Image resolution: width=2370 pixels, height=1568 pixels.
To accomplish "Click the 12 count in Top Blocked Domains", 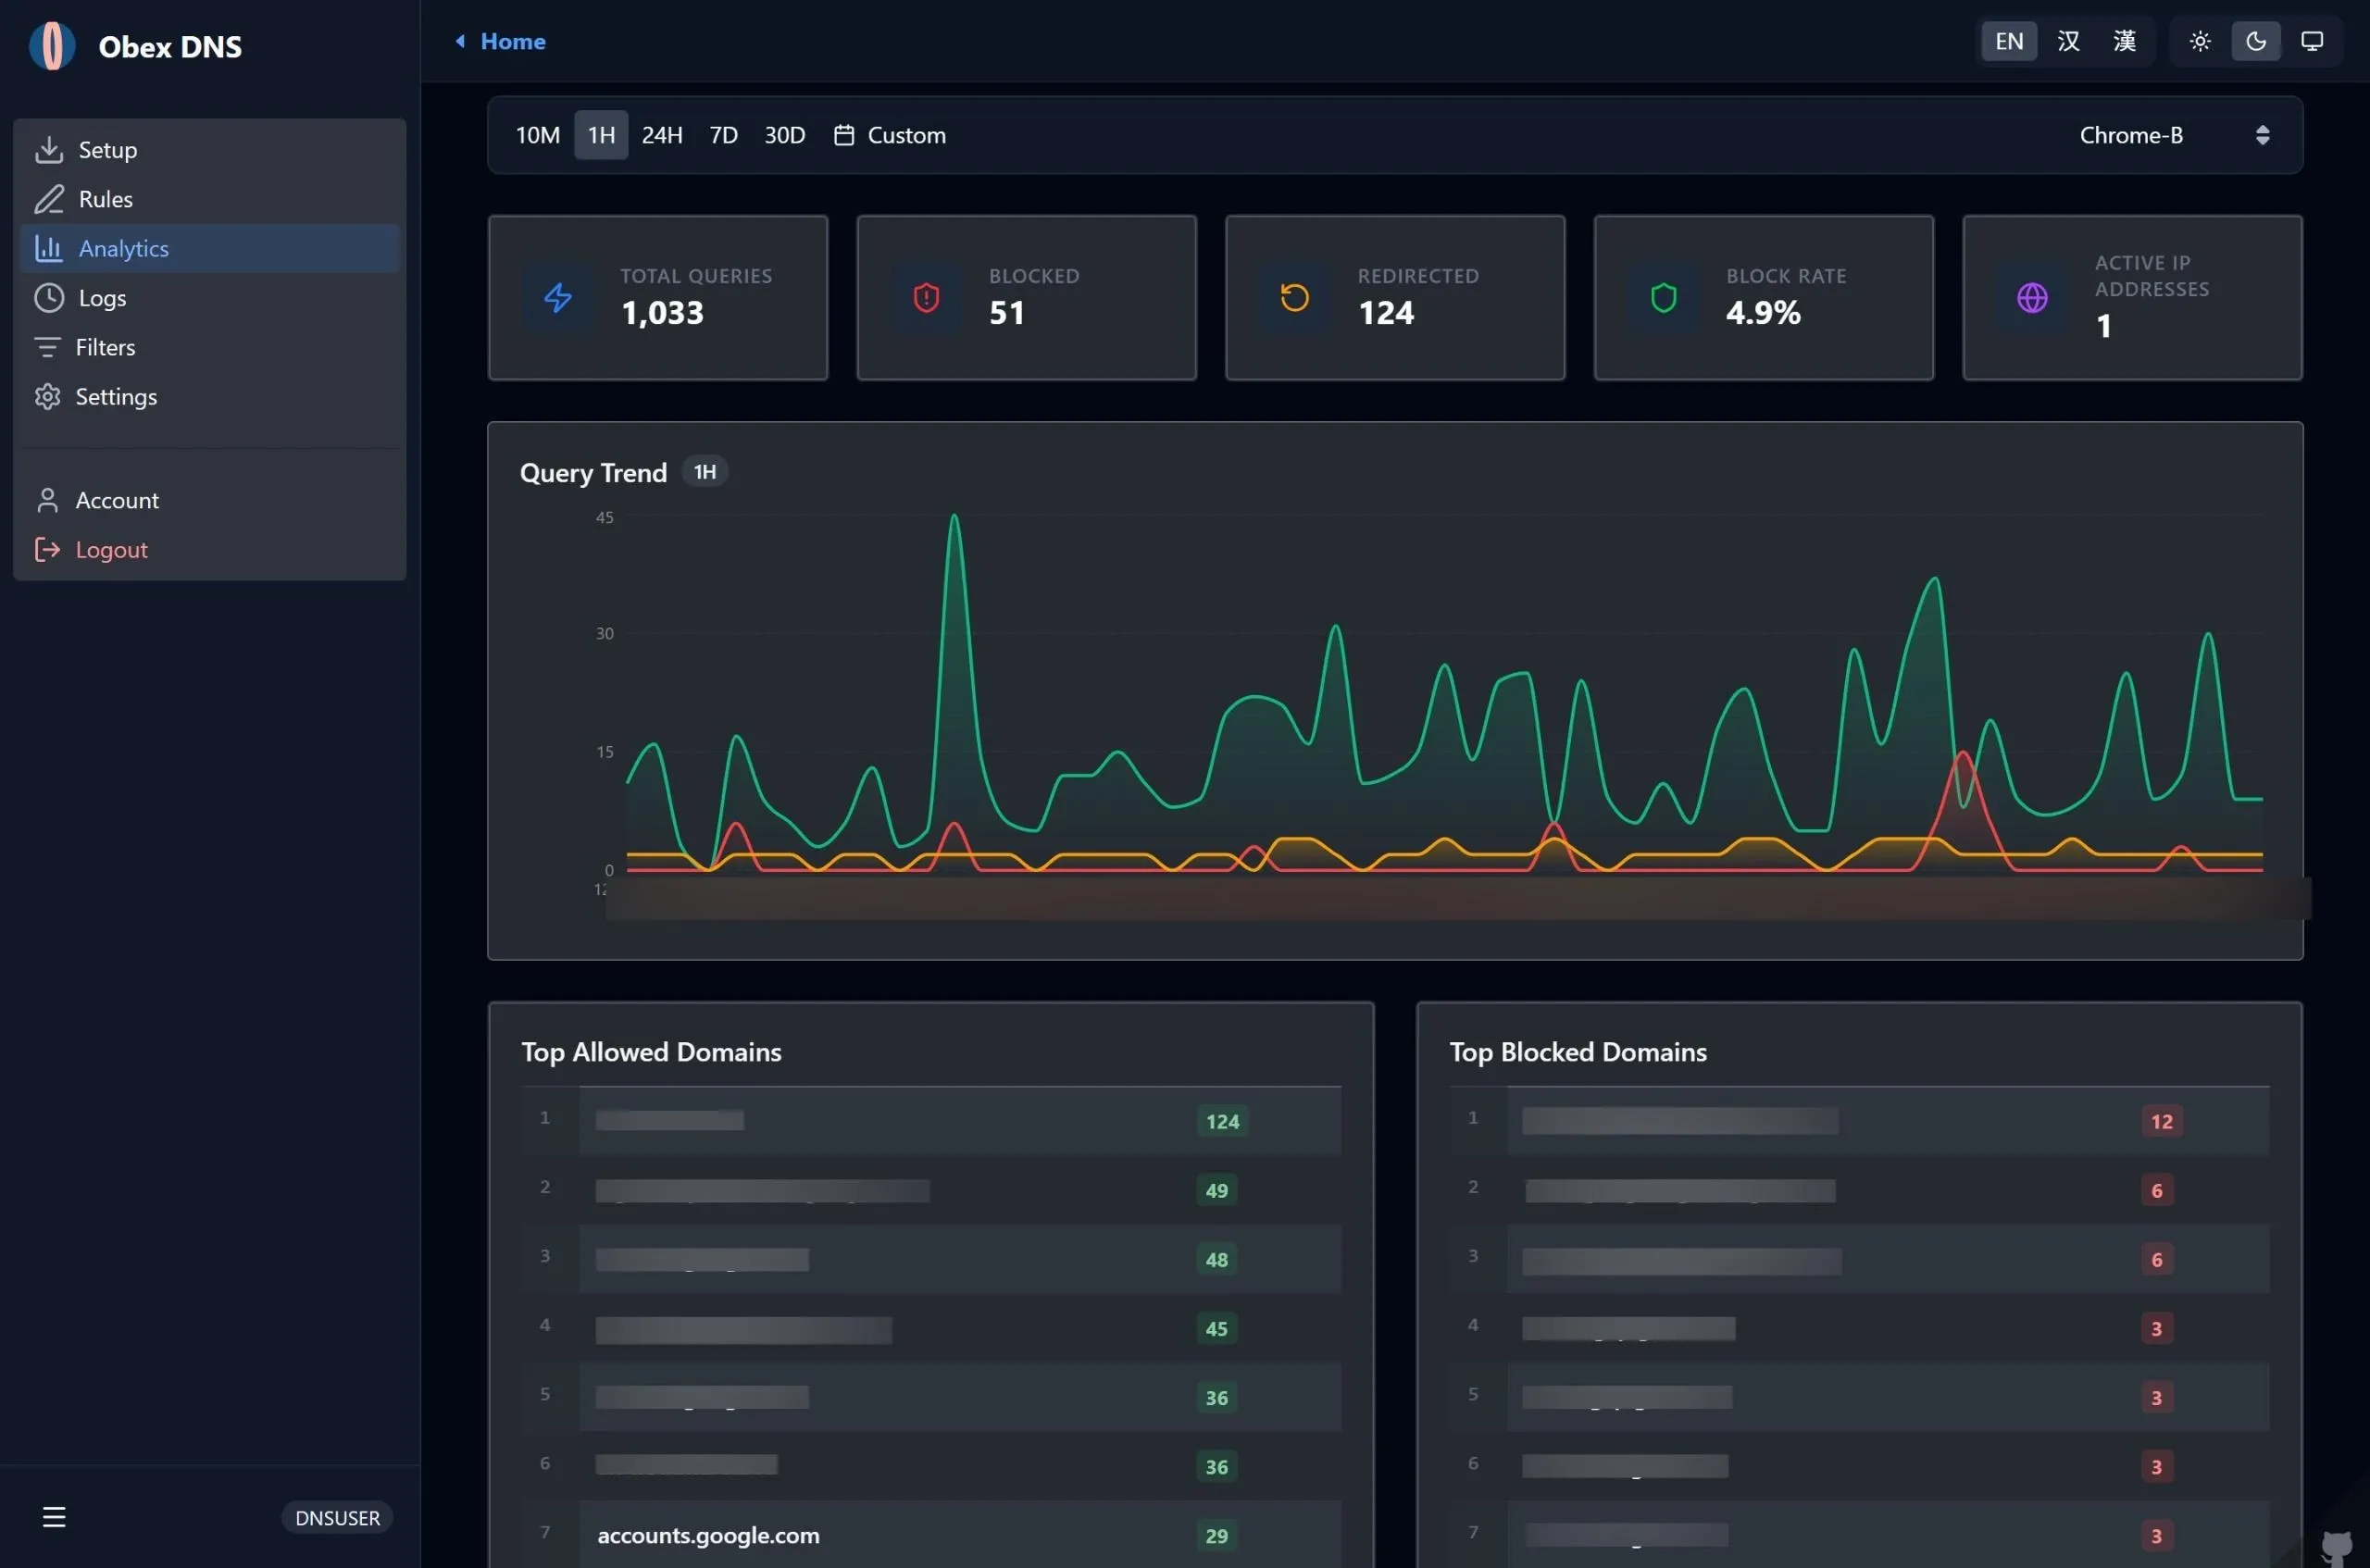I will tap(2161, 1121).
